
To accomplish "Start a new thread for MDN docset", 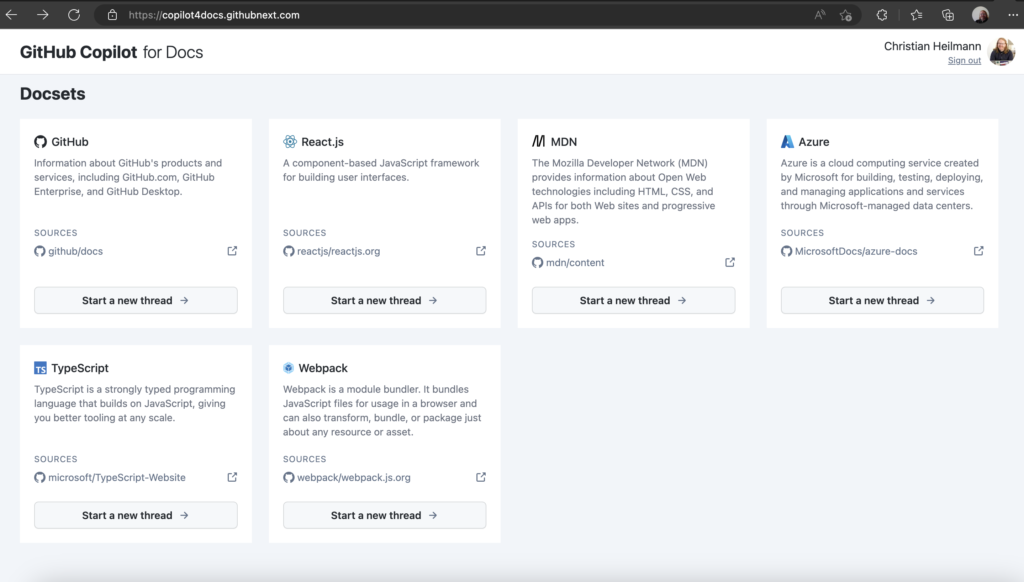I will pos(633,300).
